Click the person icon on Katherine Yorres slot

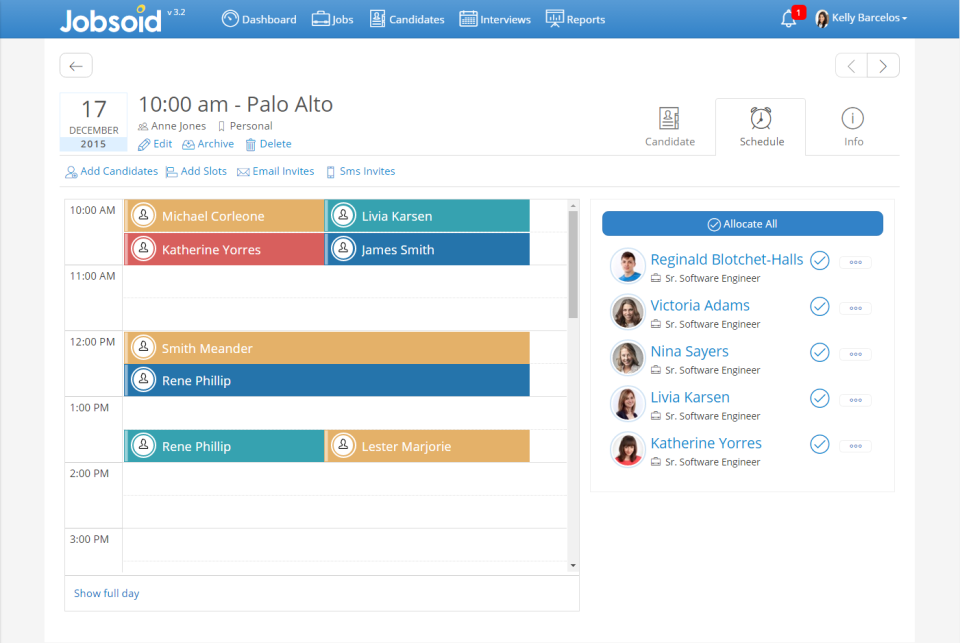tap(143, 249)
